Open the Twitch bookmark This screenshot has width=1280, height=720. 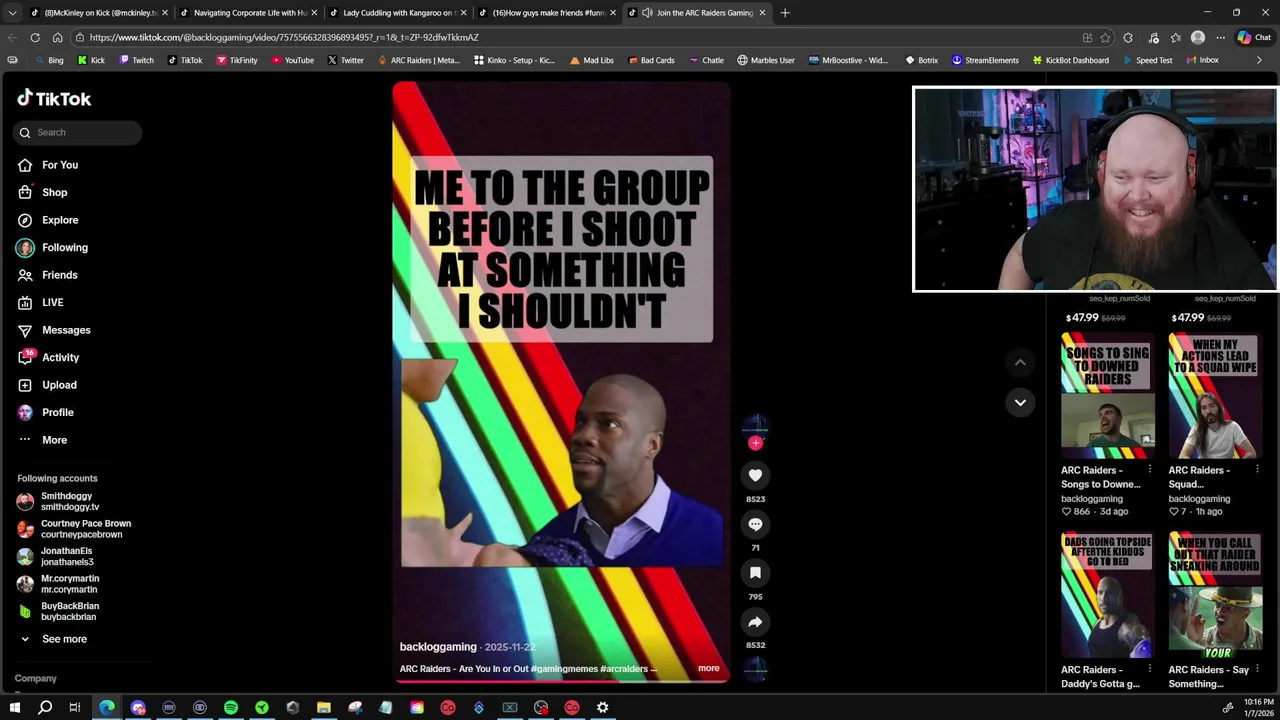point(137,60)
